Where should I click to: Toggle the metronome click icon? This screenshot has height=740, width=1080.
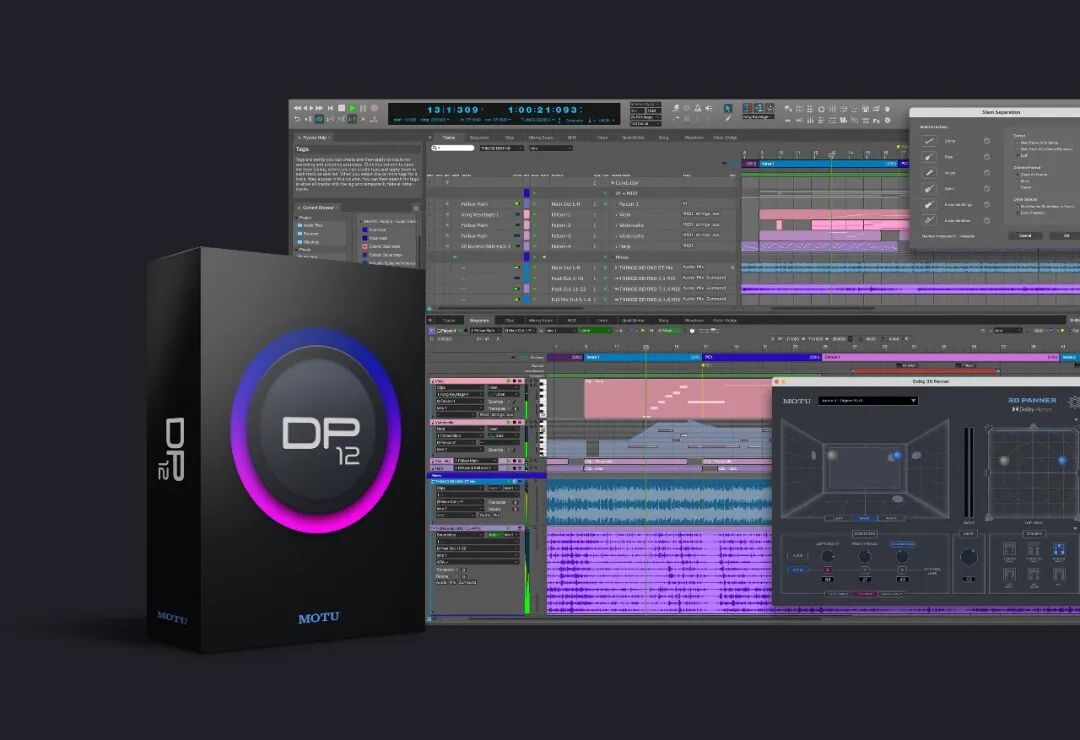click(x=698, y=108)
